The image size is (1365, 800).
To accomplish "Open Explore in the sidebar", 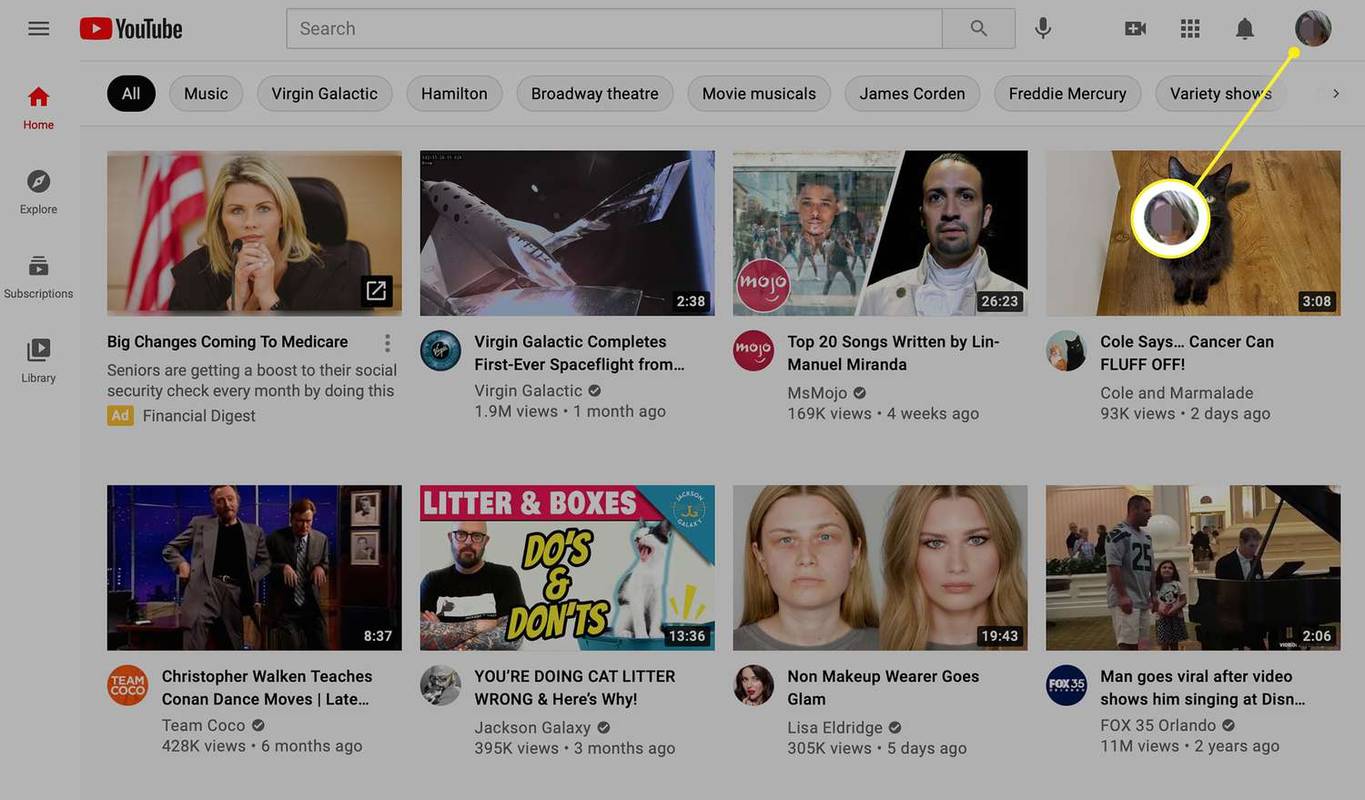I will pyautogui.click(x=39, y=192).
